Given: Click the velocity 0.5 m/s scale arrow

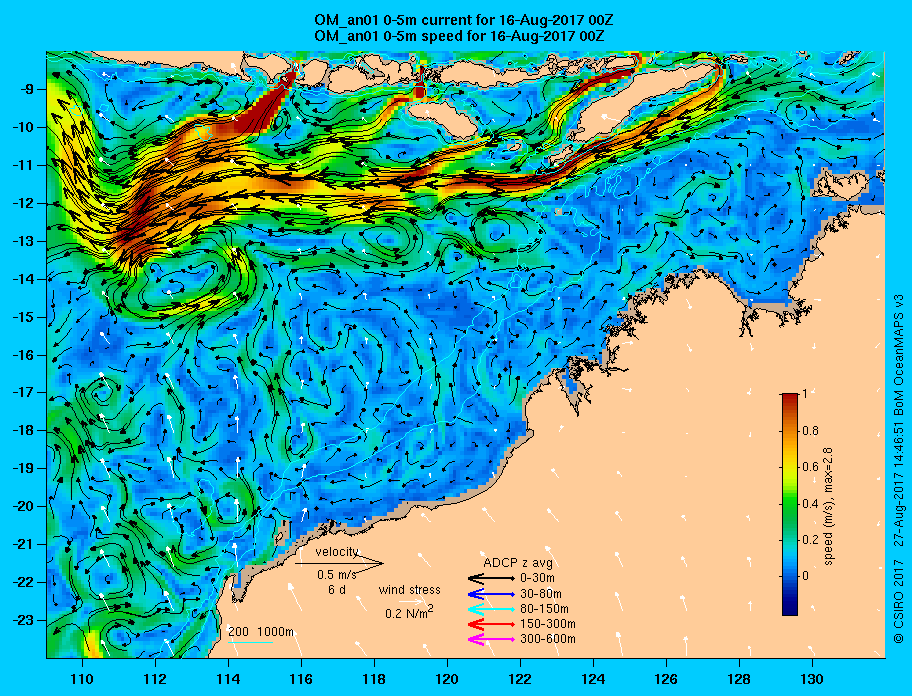Looking at the screenshot, I should (339, 563).
